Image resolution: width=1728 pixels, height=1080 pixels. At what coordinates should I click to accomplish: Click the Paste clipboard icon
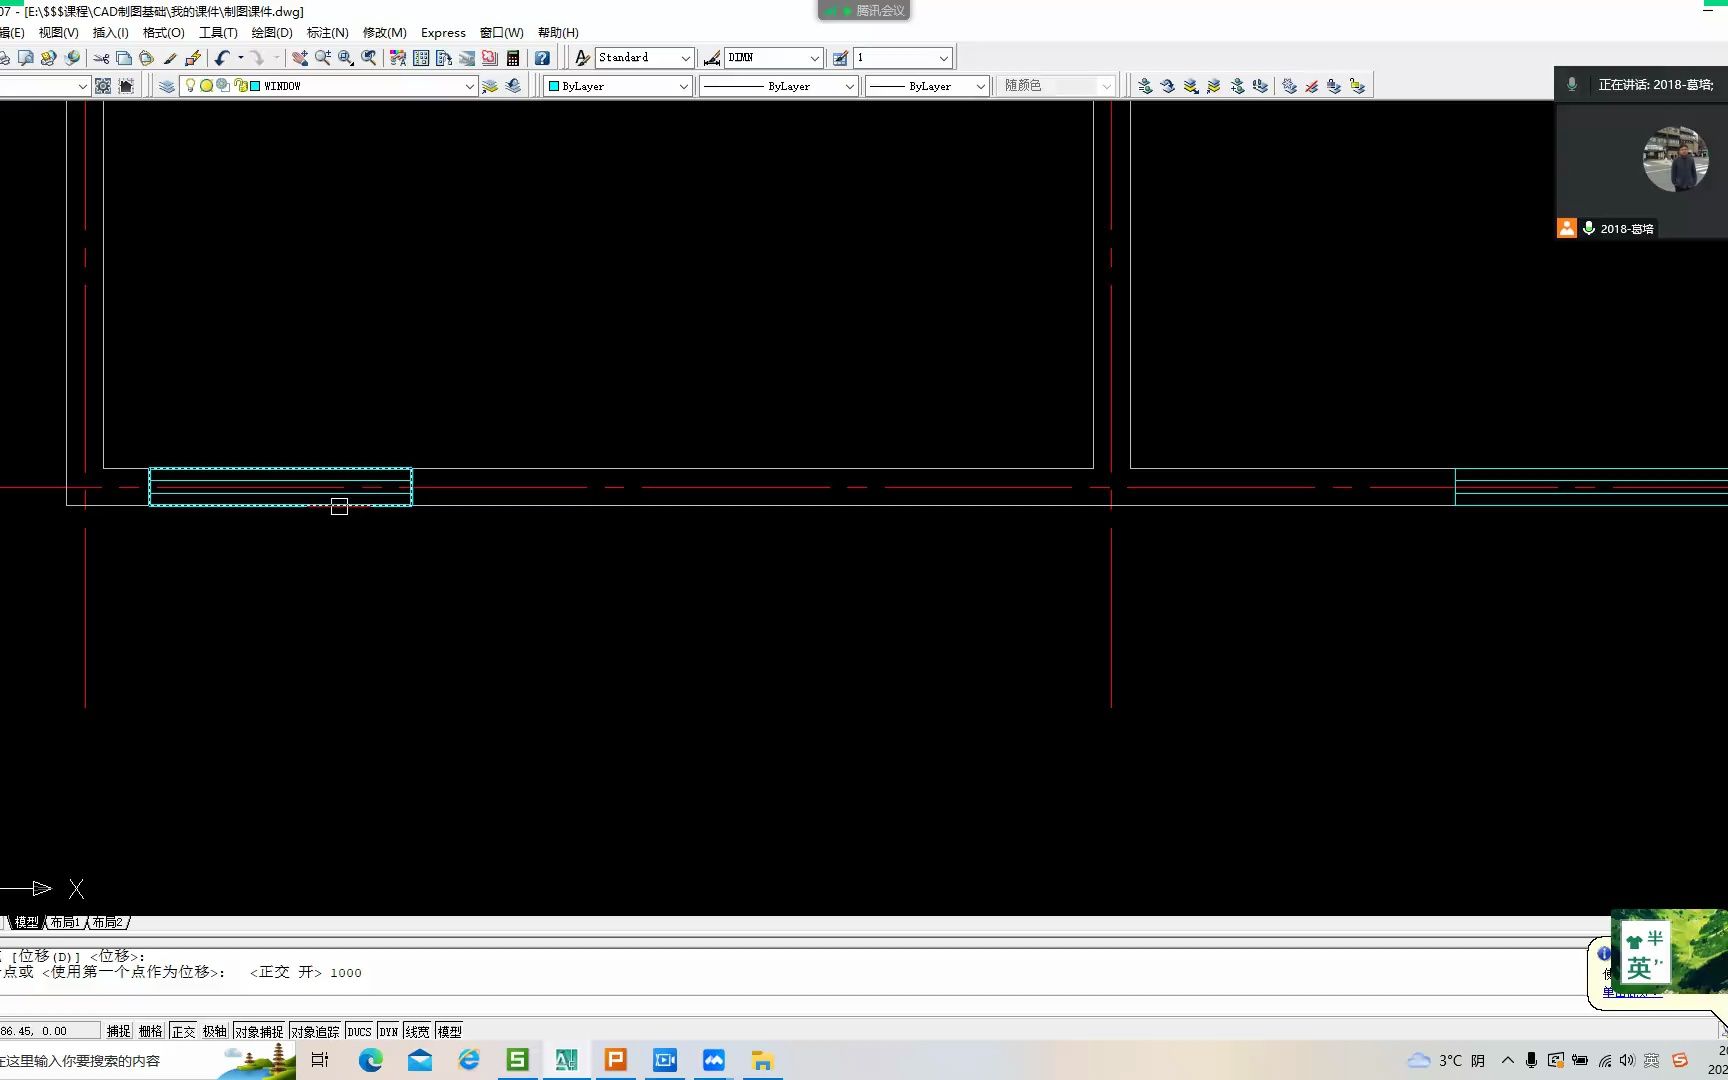(x=146, y=58)
